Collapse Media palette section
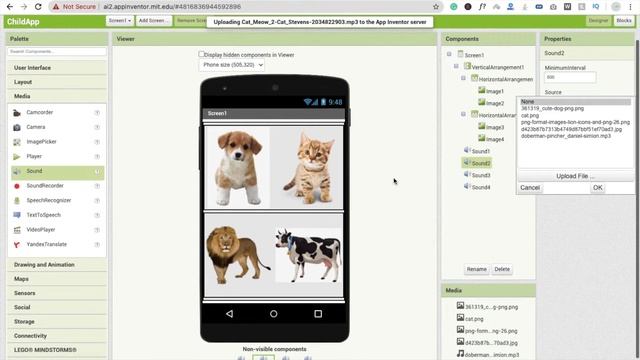640x360 pixels. 57,96
